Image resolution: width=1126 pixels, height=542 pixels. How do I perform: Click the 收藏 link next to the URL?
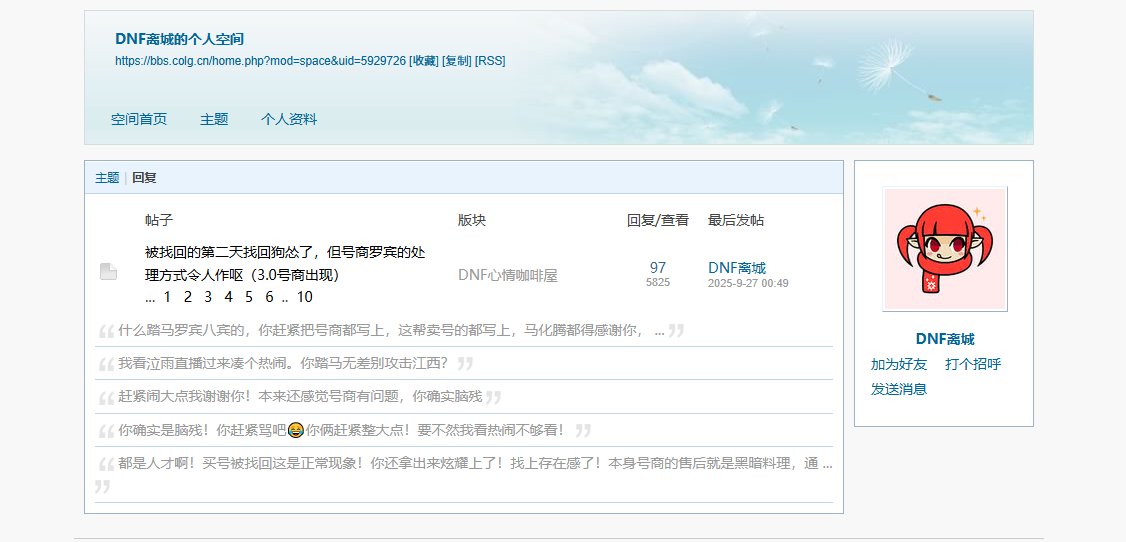pyautogui.click(x=424, y=61)
